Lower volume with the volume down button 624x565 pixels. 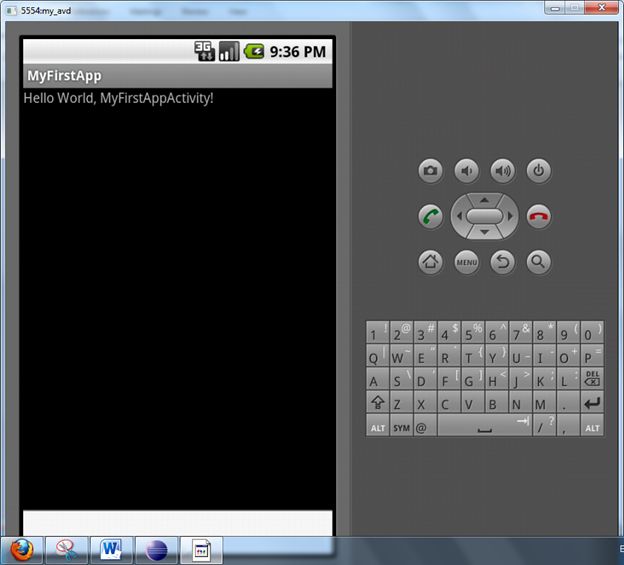[x=466, y=171]
